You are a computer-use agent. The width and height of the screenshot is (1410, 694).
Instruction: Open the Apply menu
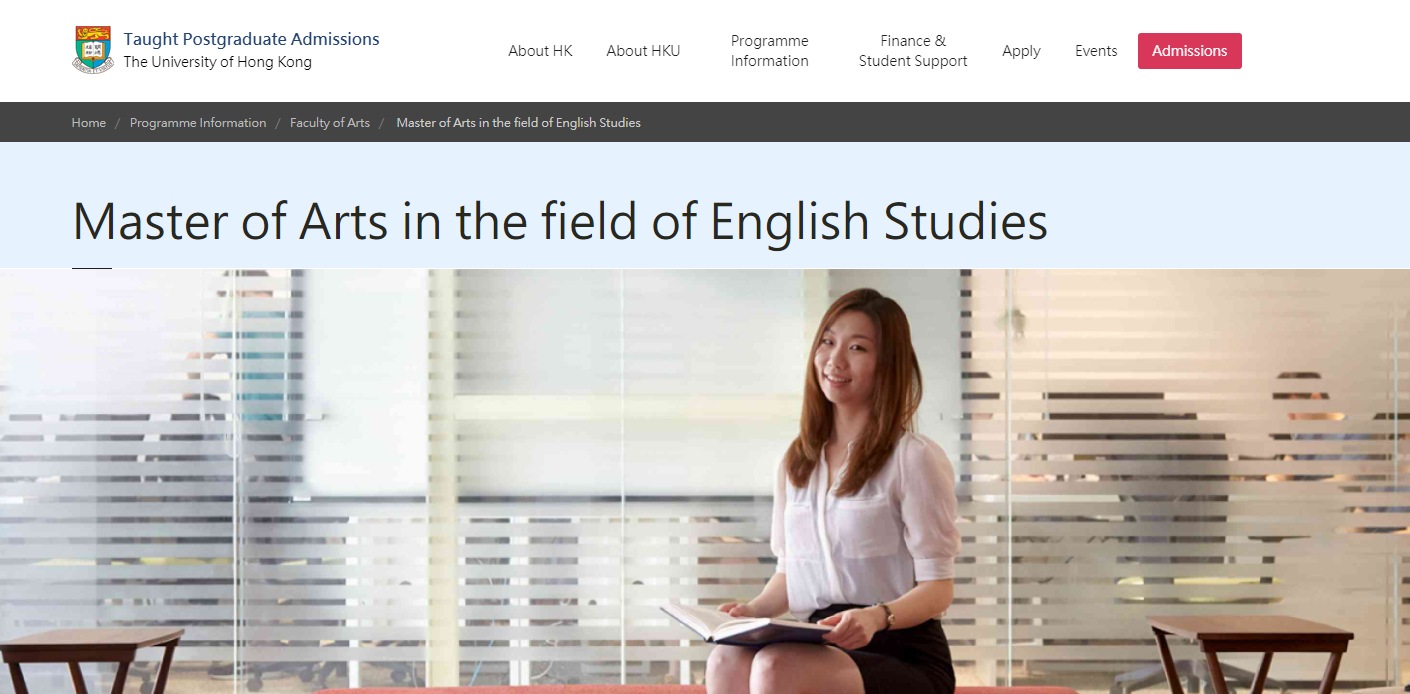click(x=1021, y=51)
